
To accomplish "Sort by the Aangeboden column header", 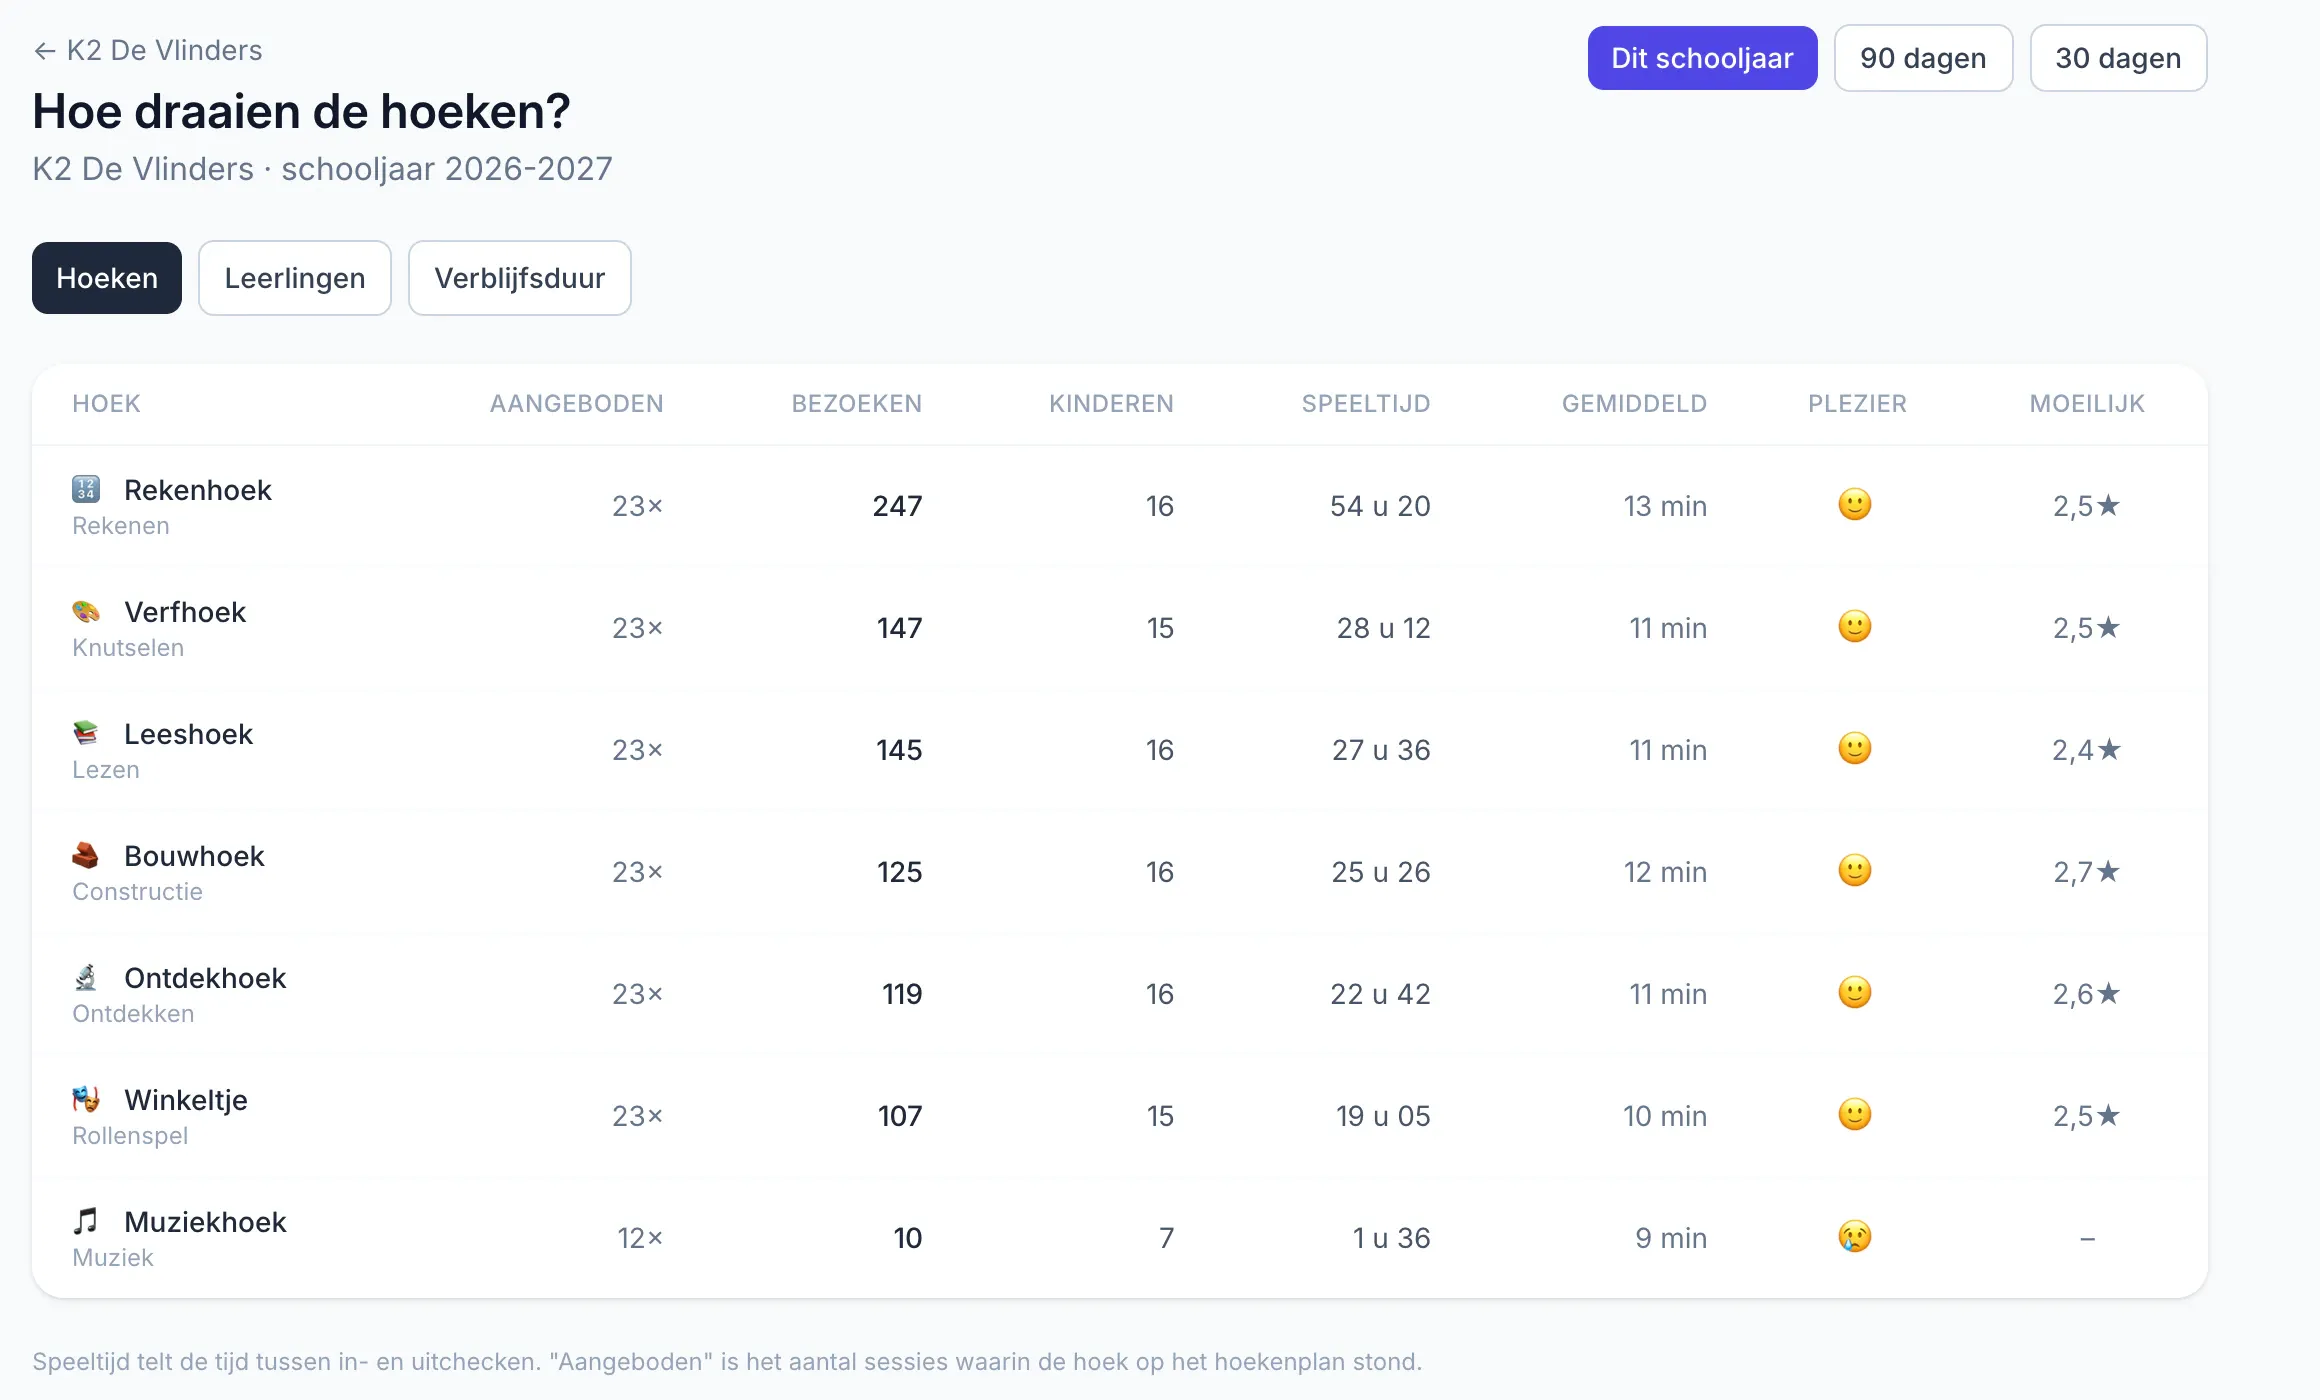I will coord(576,403).
